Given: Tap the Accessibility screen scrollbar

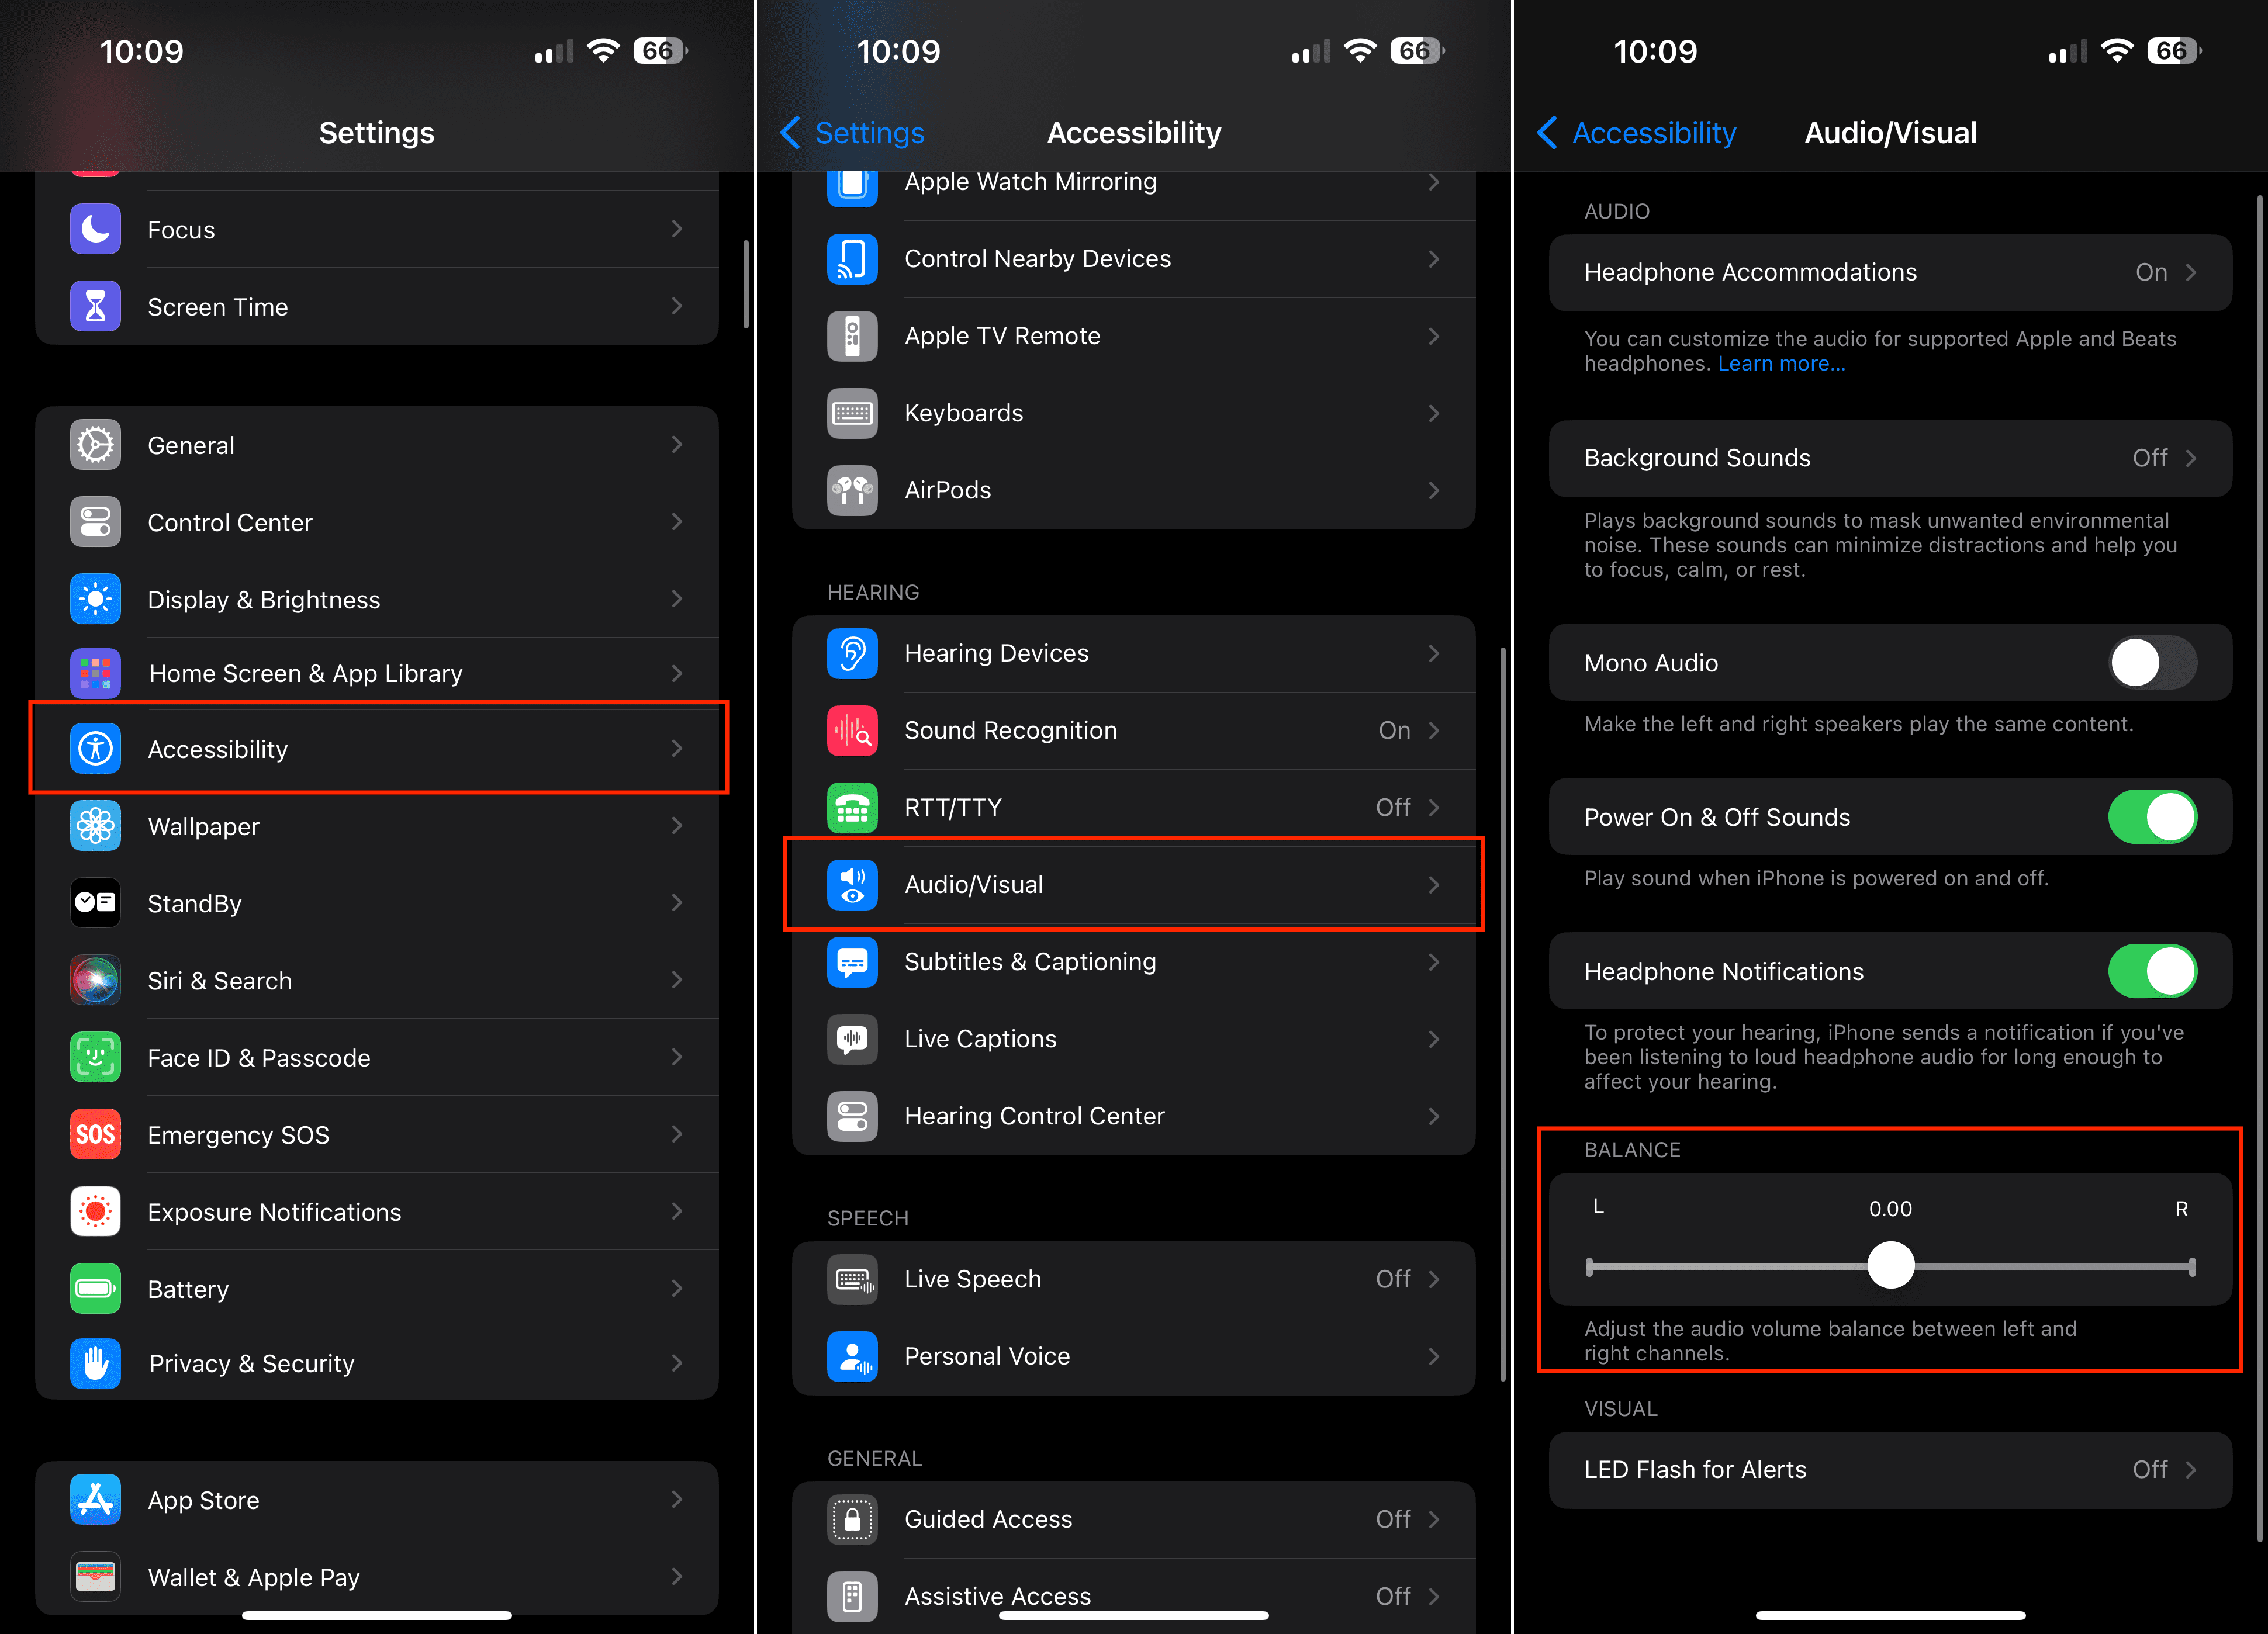Looking at the screenshot, I should coord(1503,1015).
